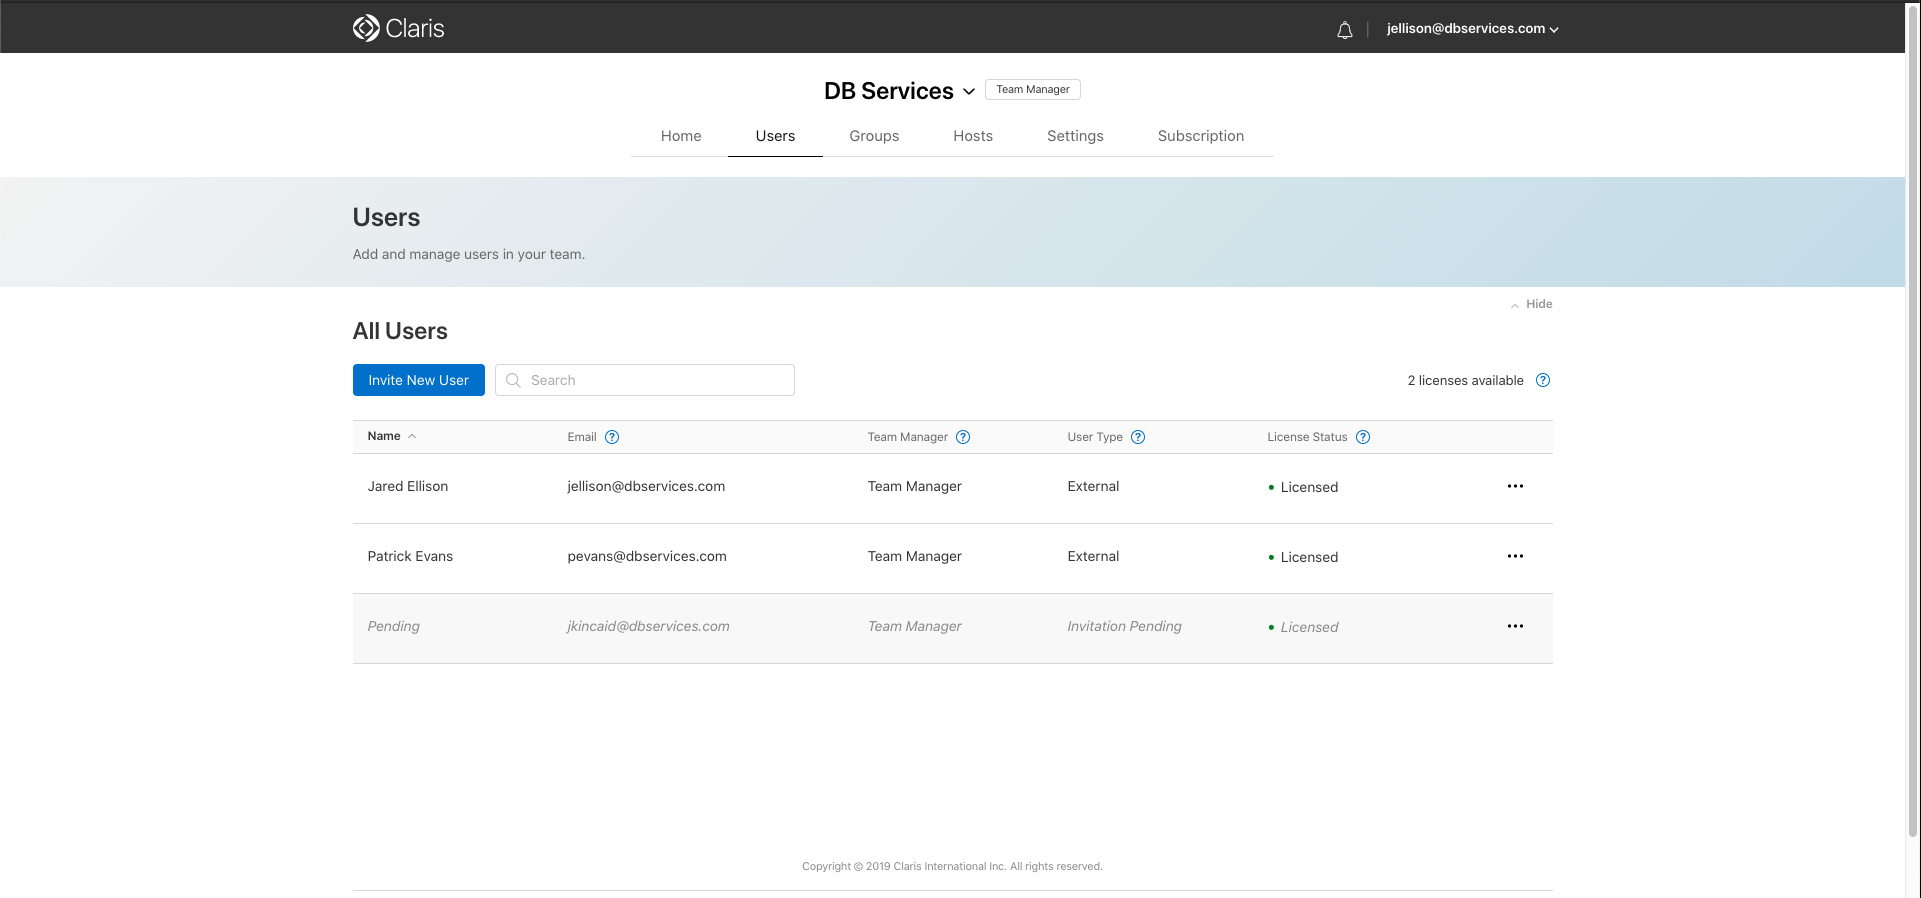Open the more options menu for Jared Ellison
The width and height of the screenshot is (1921, 898).
point(1515,486)
